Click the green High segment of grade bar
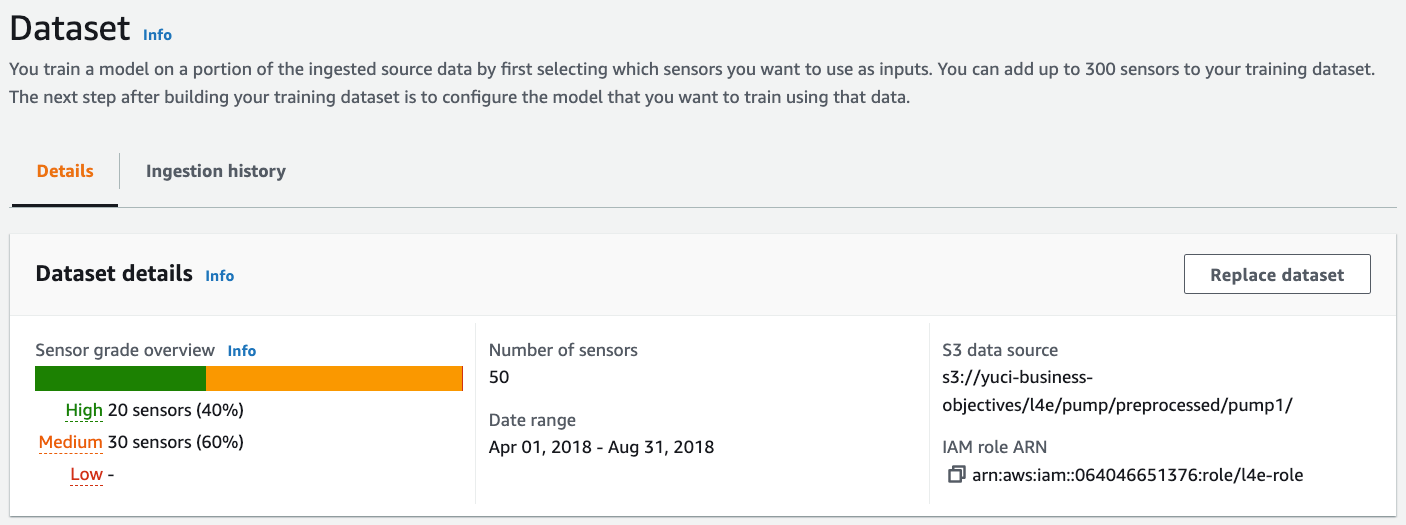This screenshot has width=1406, height=525. click(x=120, y=378)
